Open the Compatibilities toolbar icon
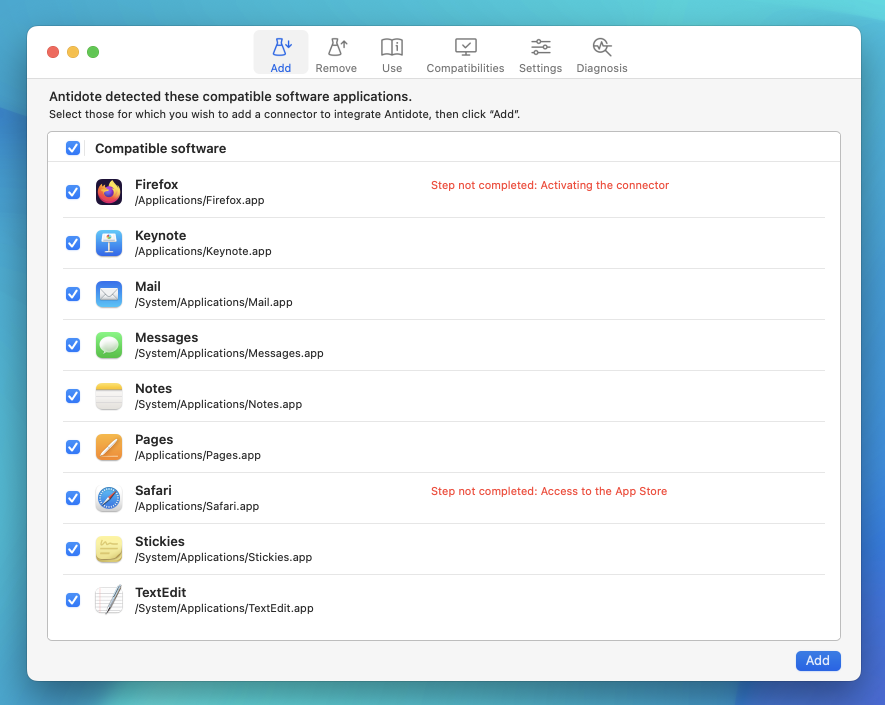The height and width of the screenshot is (705, 885). [465, 54]
